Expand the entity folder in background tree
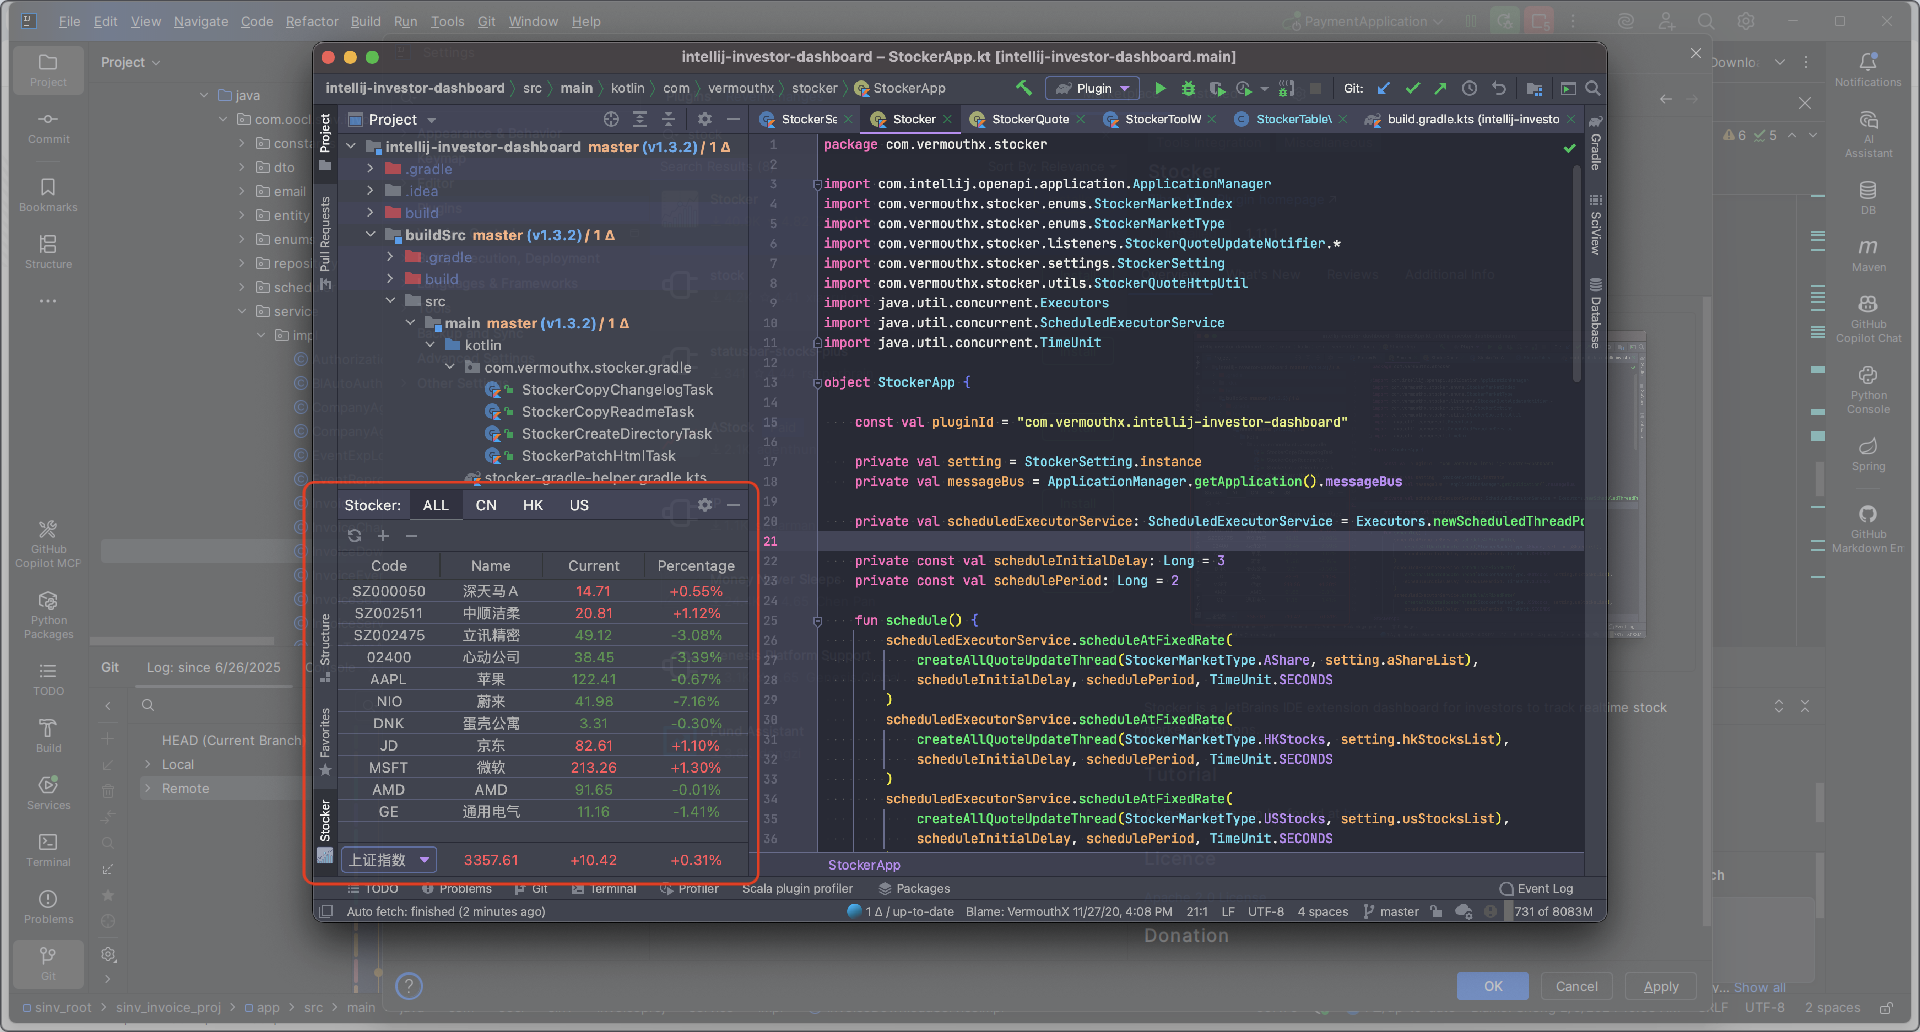This screenshot has width=1920, height=1032. [x=242, y=215]
